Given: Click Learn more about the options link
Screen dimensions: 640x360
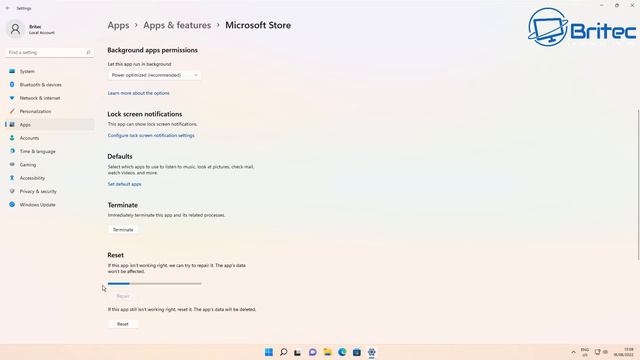Looking at the screenshot, I should pos(138,93).
